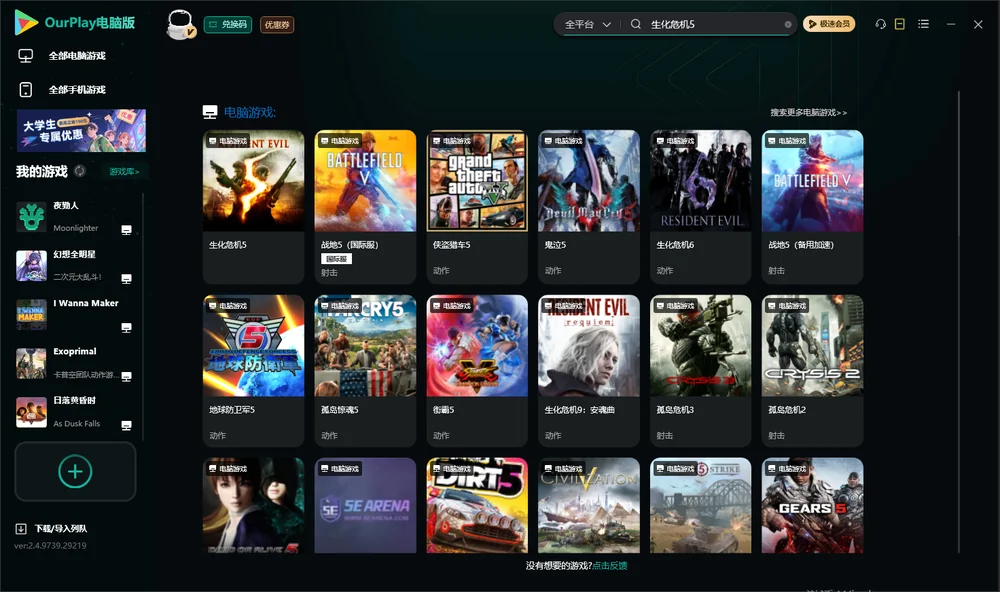Select 生化危机9: 安魂曲 cover
The height and width of the screenshot is (592, 1000).
click(x=589, y=346)
